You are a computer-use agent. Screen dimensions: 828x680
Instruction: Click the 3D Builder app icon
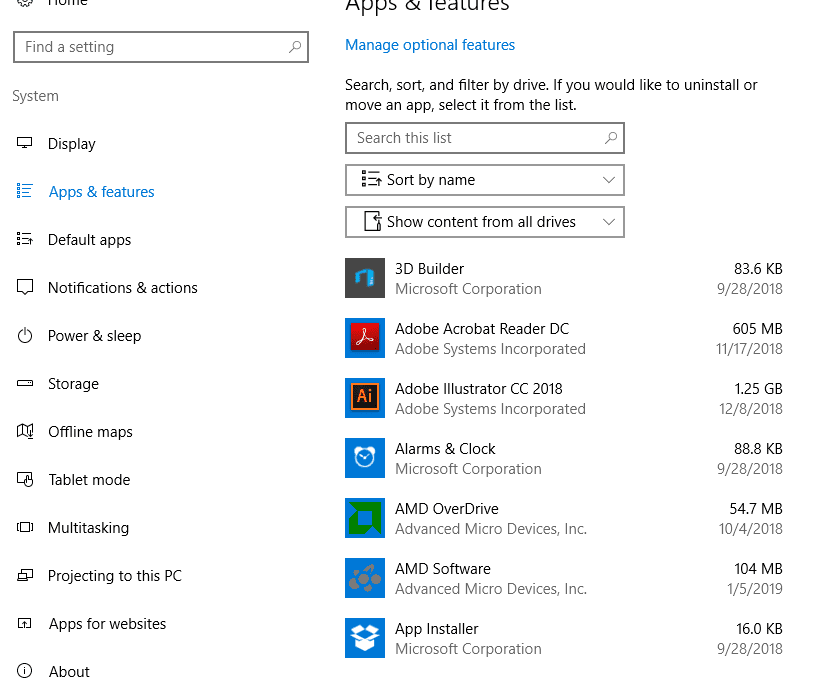point(365,278)
